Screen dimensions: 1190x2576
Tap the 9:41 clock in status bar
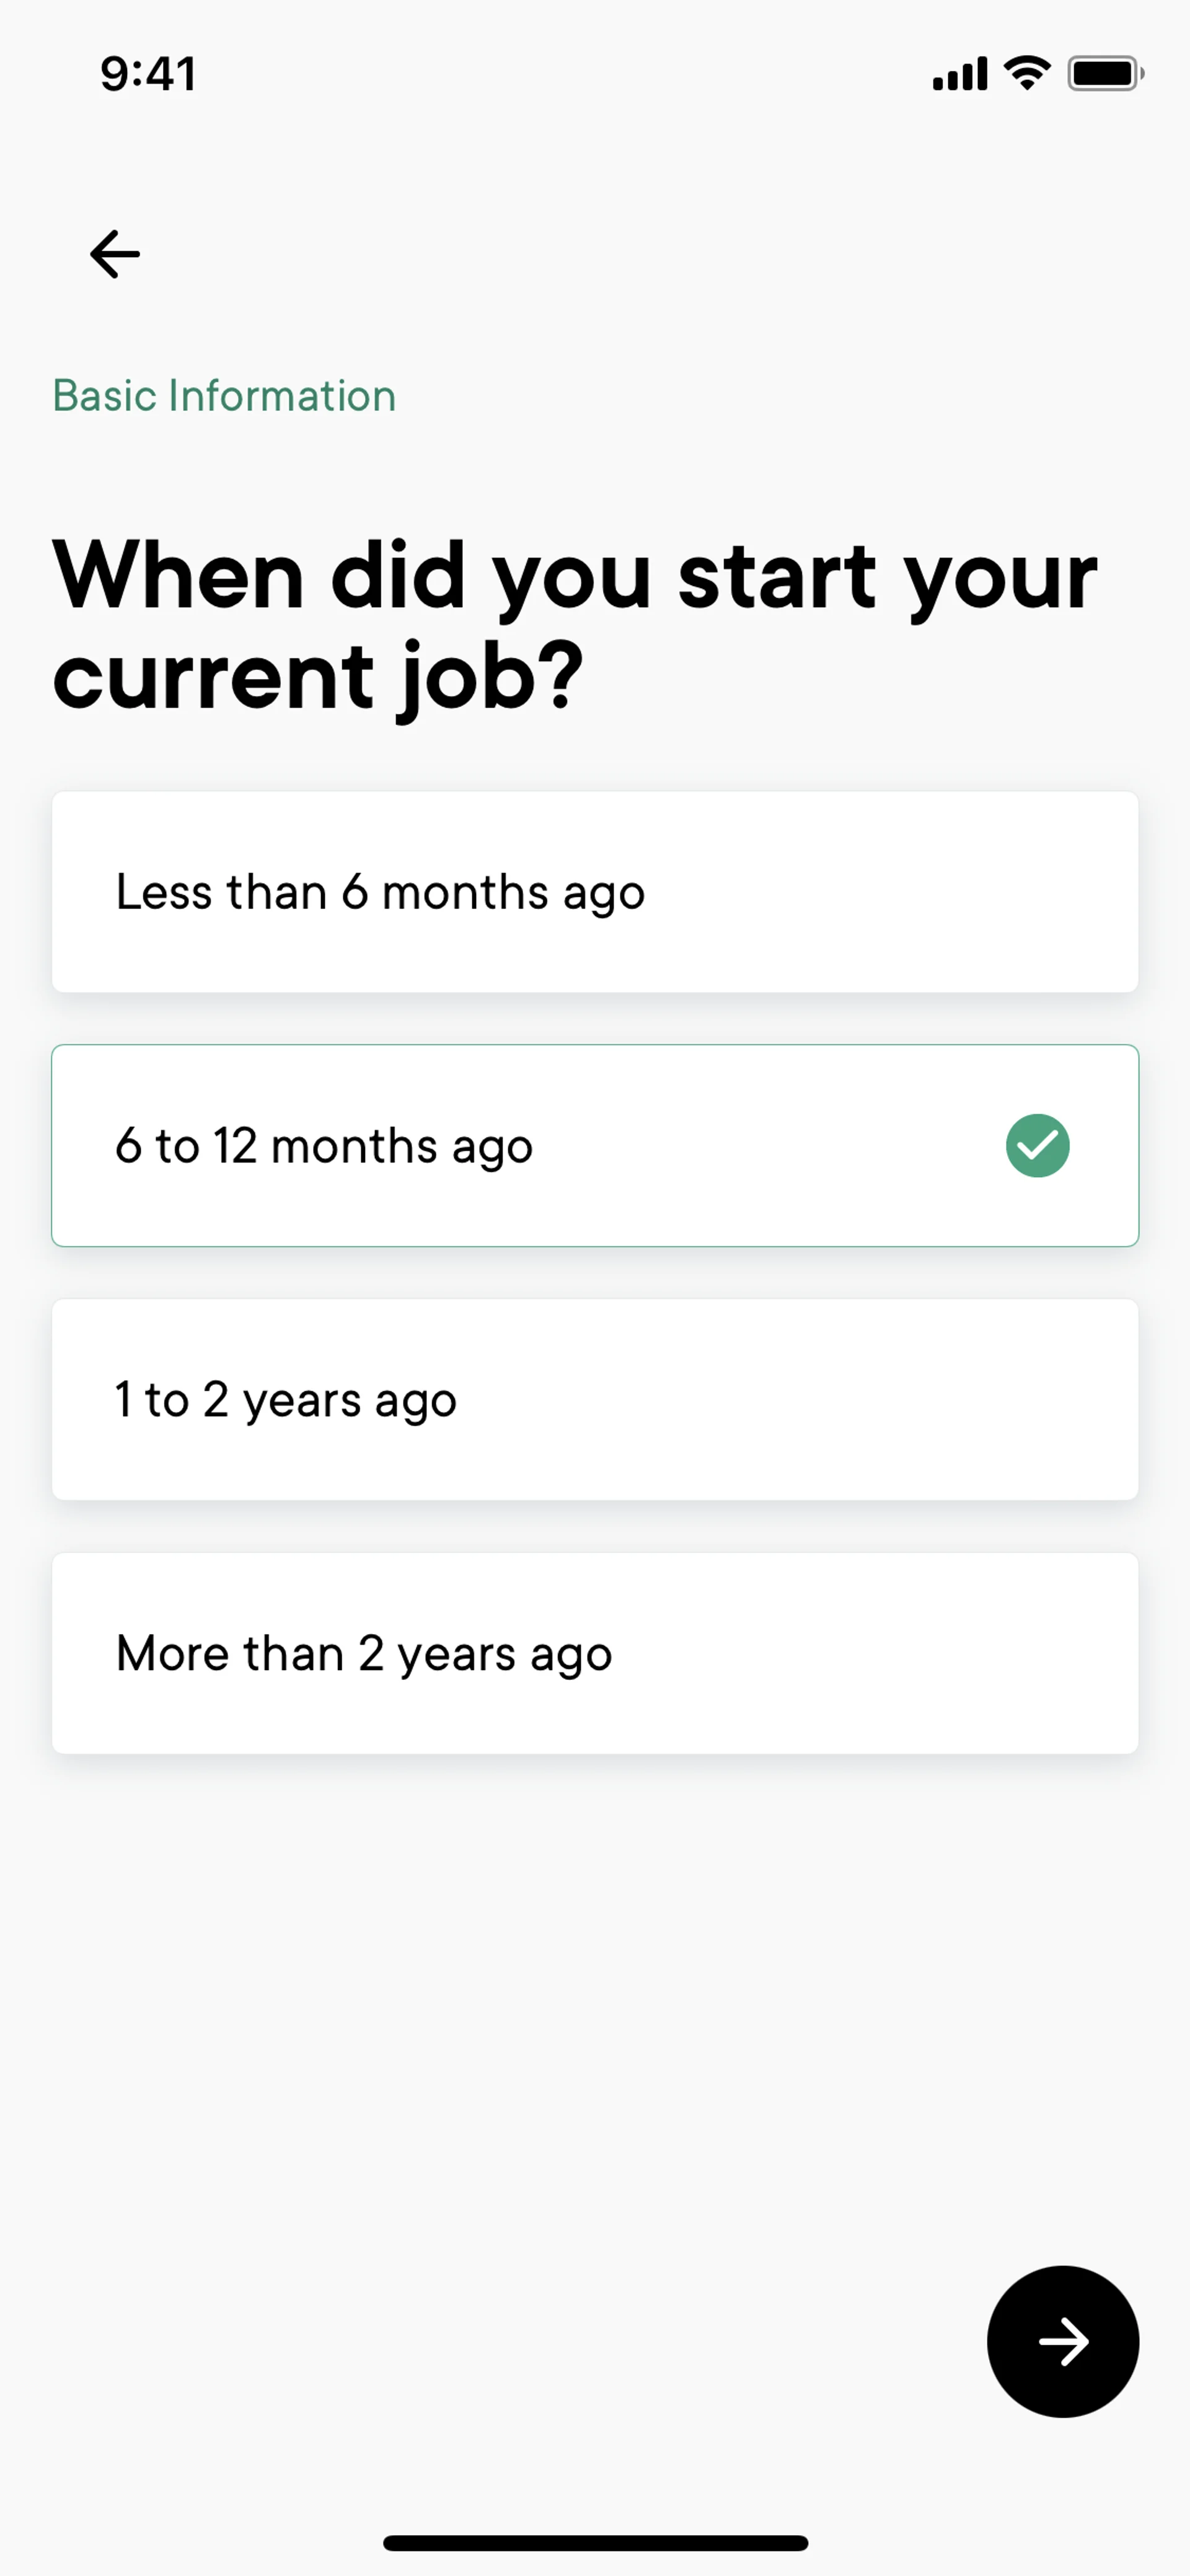[x=148, y=74]
